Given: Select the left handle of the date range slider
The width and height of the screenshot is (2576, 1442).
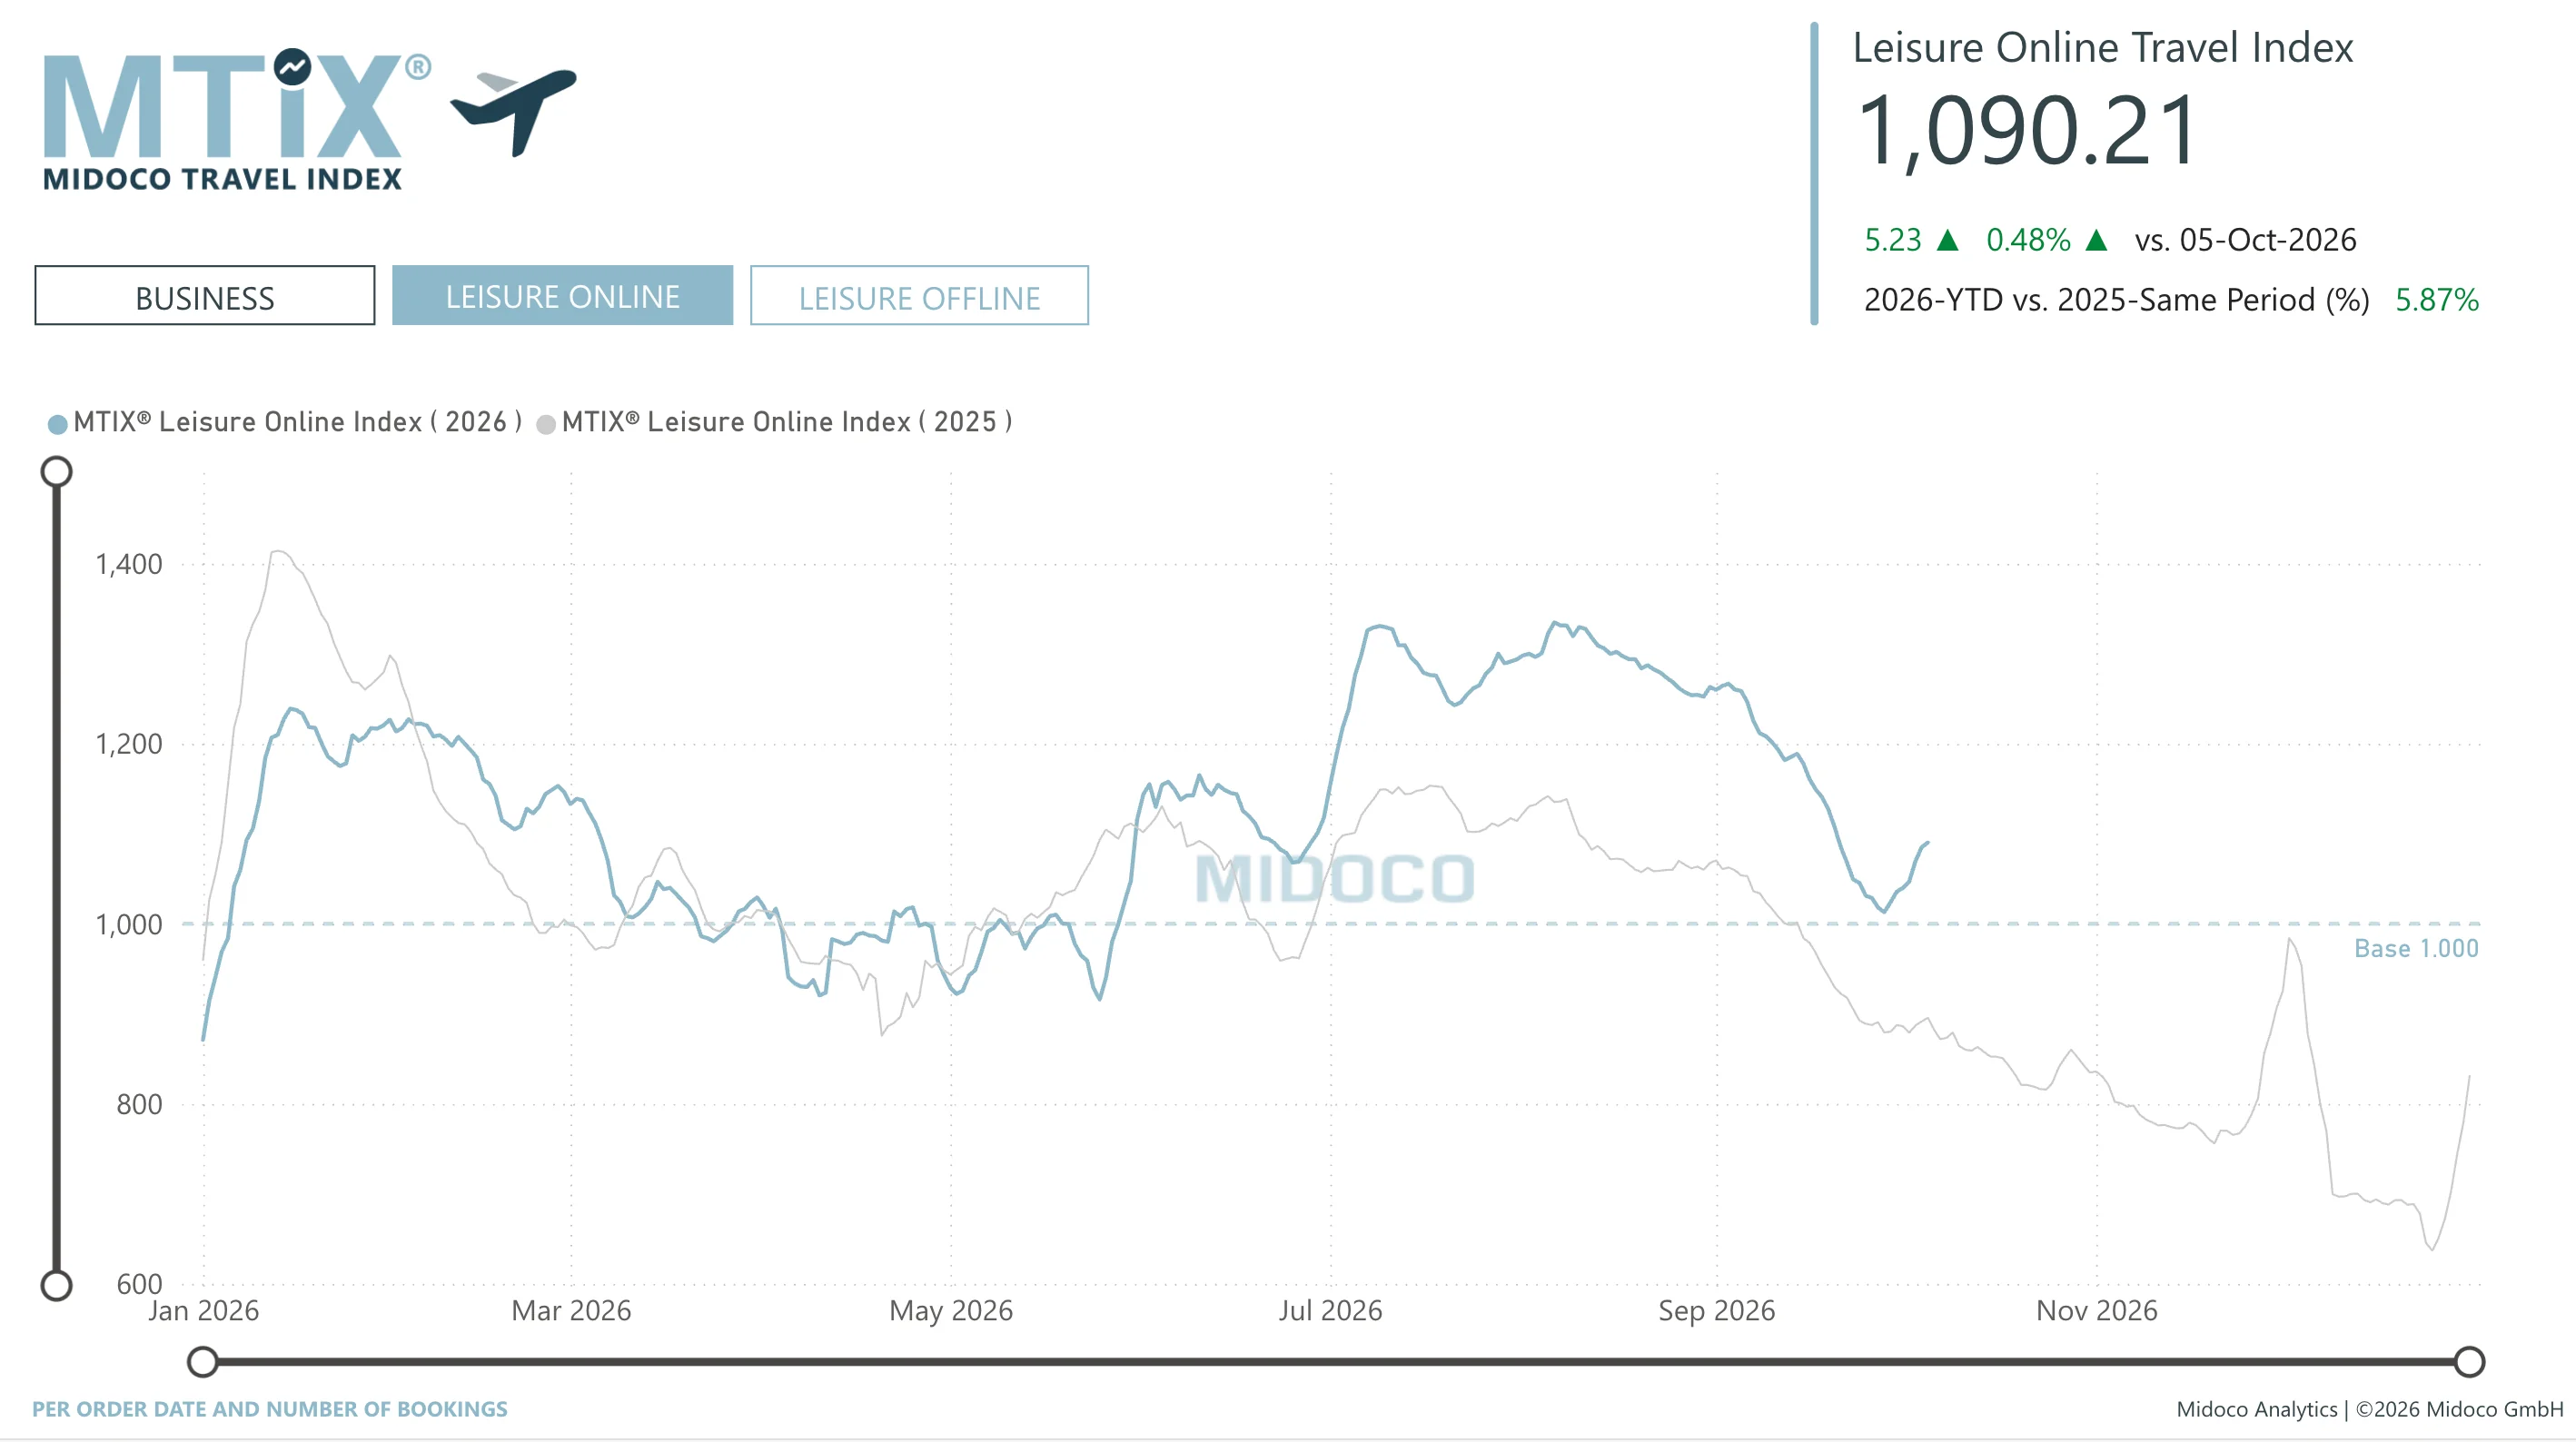Looking at the screenshot, I should (x=203, y=1361).
